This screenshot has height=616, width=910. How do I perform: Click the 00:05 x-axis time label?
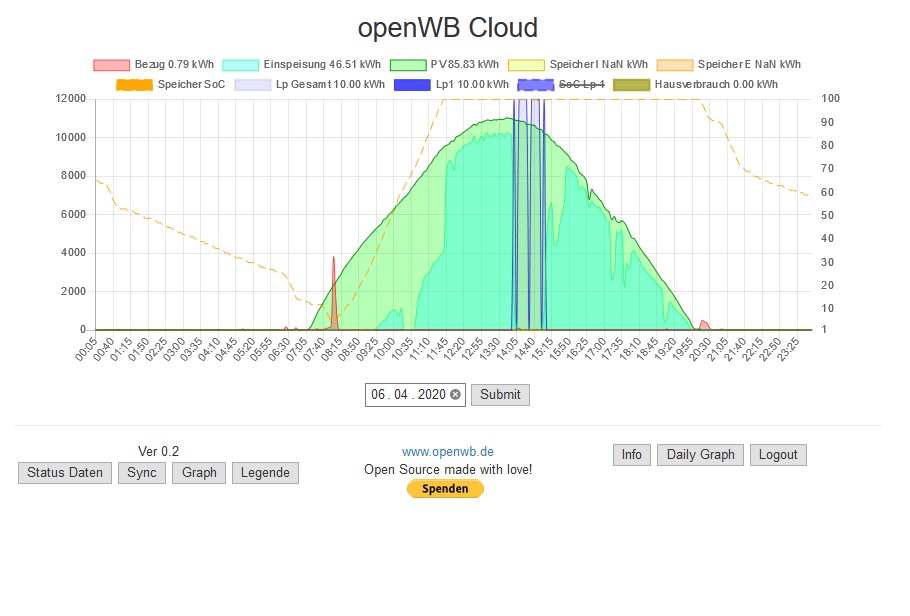[86, 350]
